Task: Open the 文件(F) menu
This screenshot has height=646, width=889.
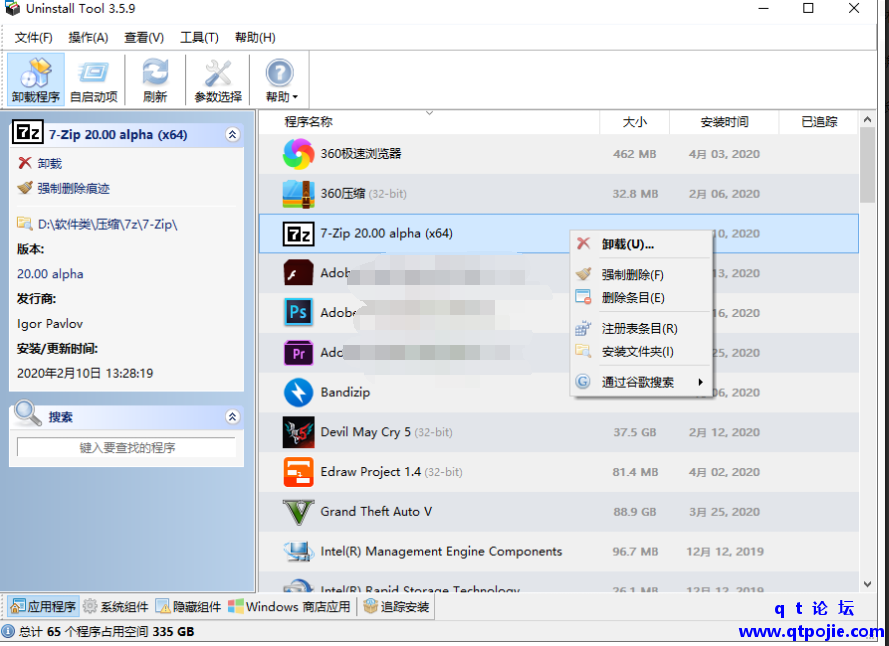Action: 33,37
